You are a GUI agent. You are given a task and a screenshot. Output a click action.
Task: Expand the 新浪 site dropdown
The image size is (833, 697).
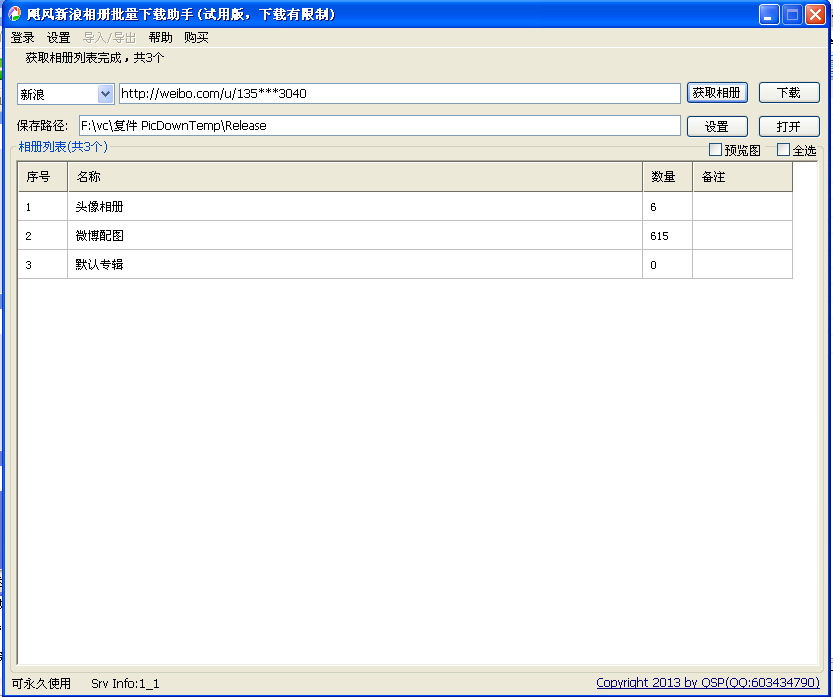pos(105,94)
